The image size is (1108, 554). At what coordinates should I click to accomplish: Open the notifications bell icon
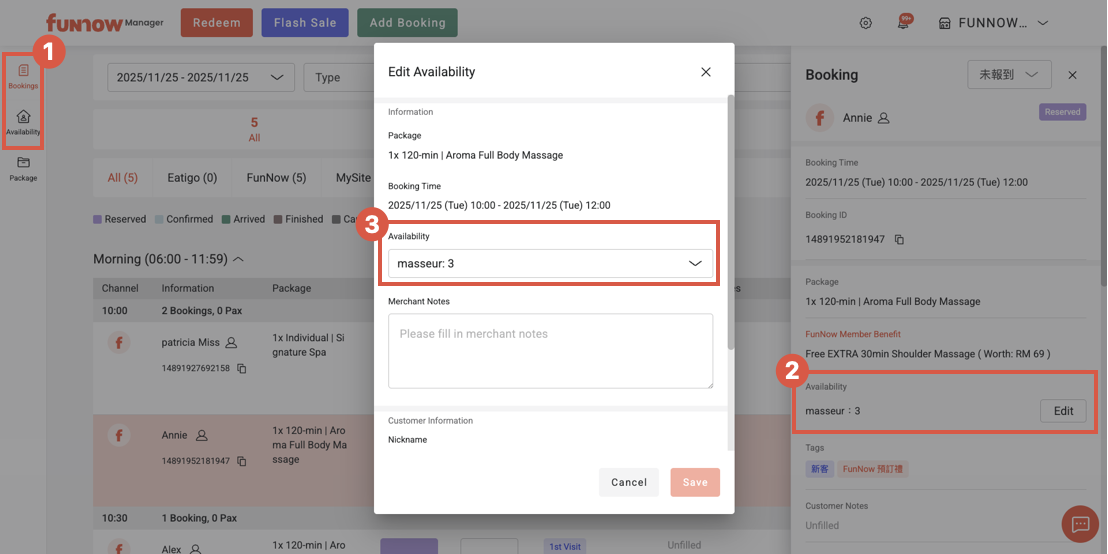(903, 23)
